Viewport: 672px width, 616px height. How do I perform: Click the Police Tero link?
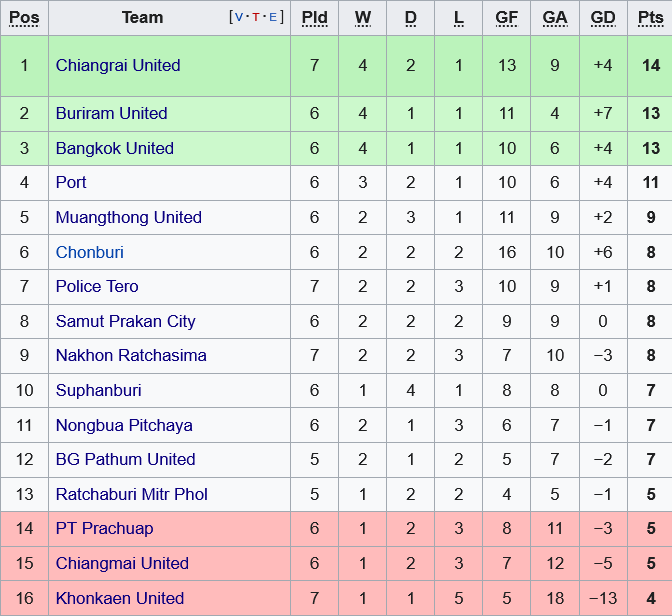pyautogui.click(x=97, y=286)
